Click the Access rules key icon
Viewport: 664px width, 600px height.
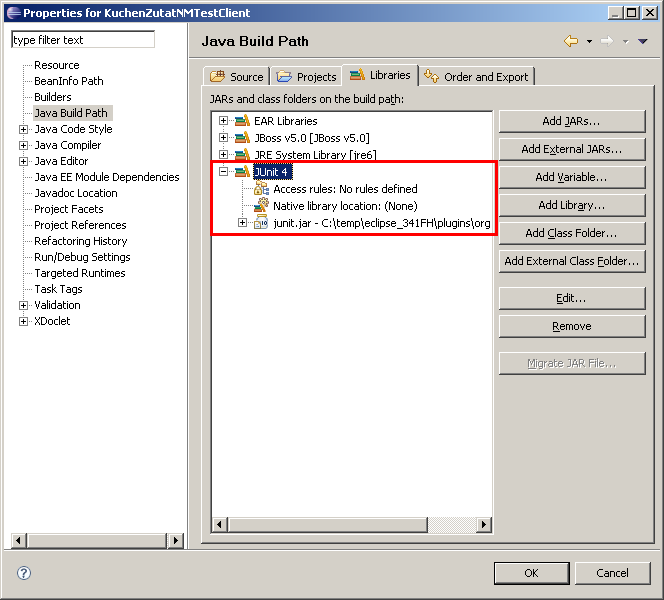tap(261, 189)
